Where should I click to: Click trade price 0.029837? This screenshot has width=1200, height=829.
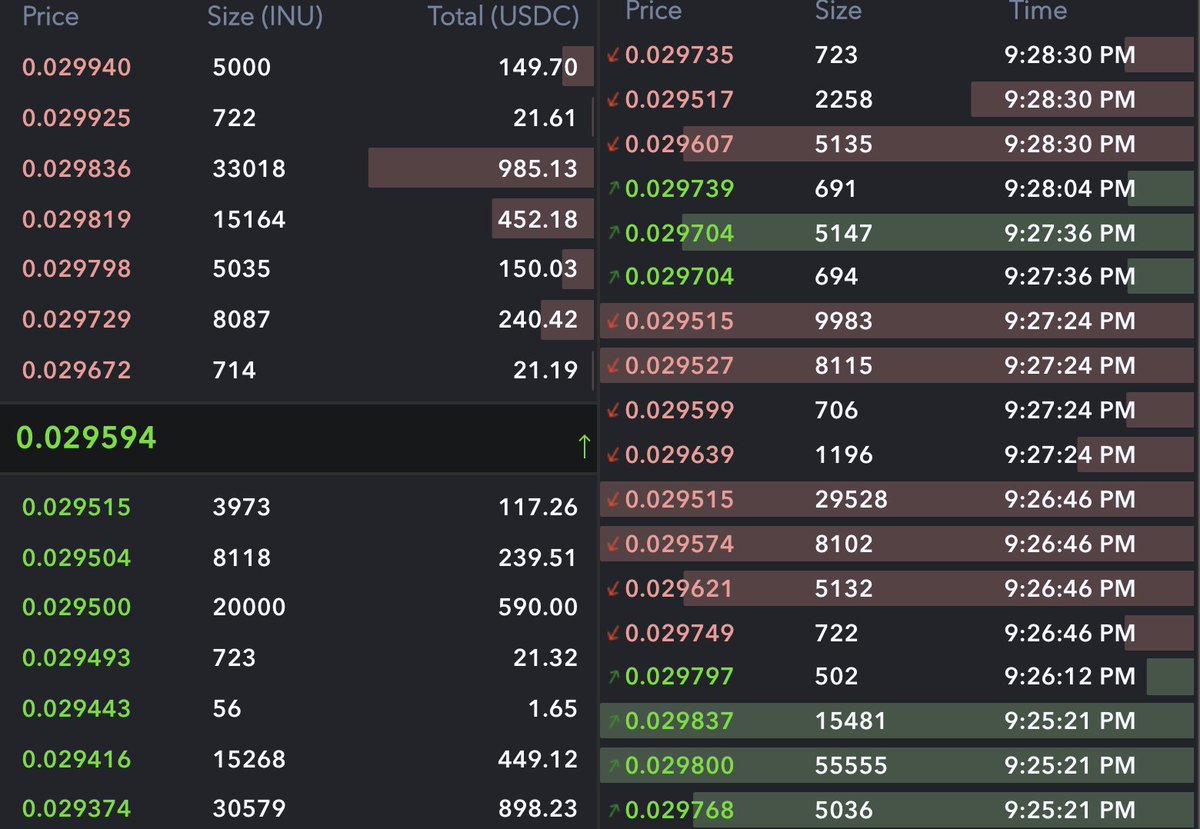click(679, 721)
